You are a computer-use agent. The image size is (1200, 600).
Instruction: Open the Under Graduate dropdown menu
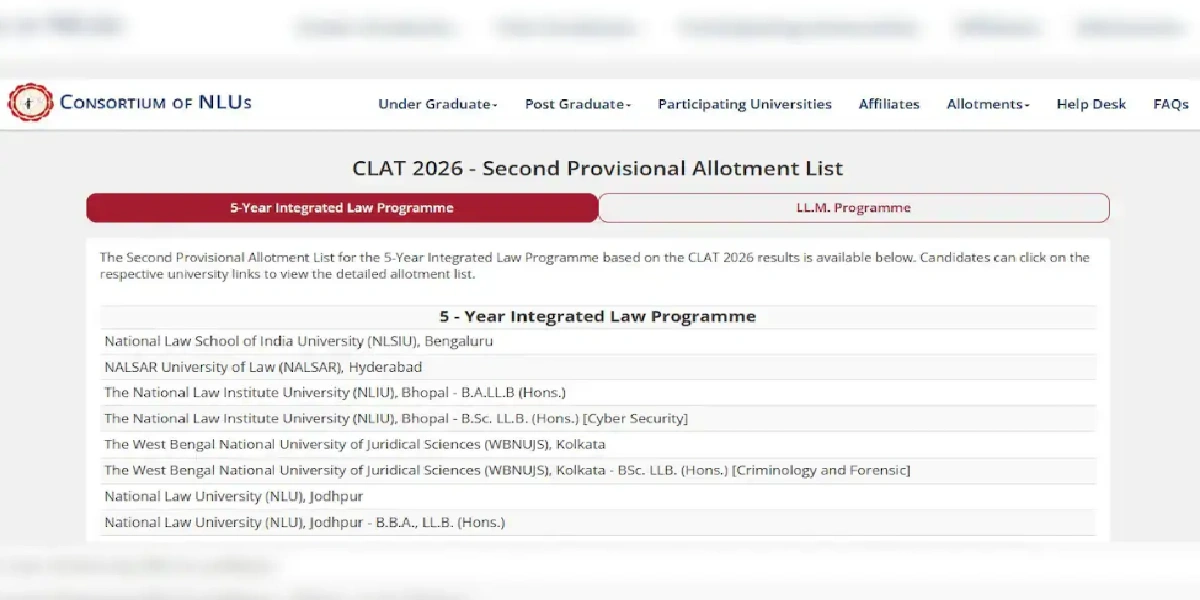tap(437, 104)
